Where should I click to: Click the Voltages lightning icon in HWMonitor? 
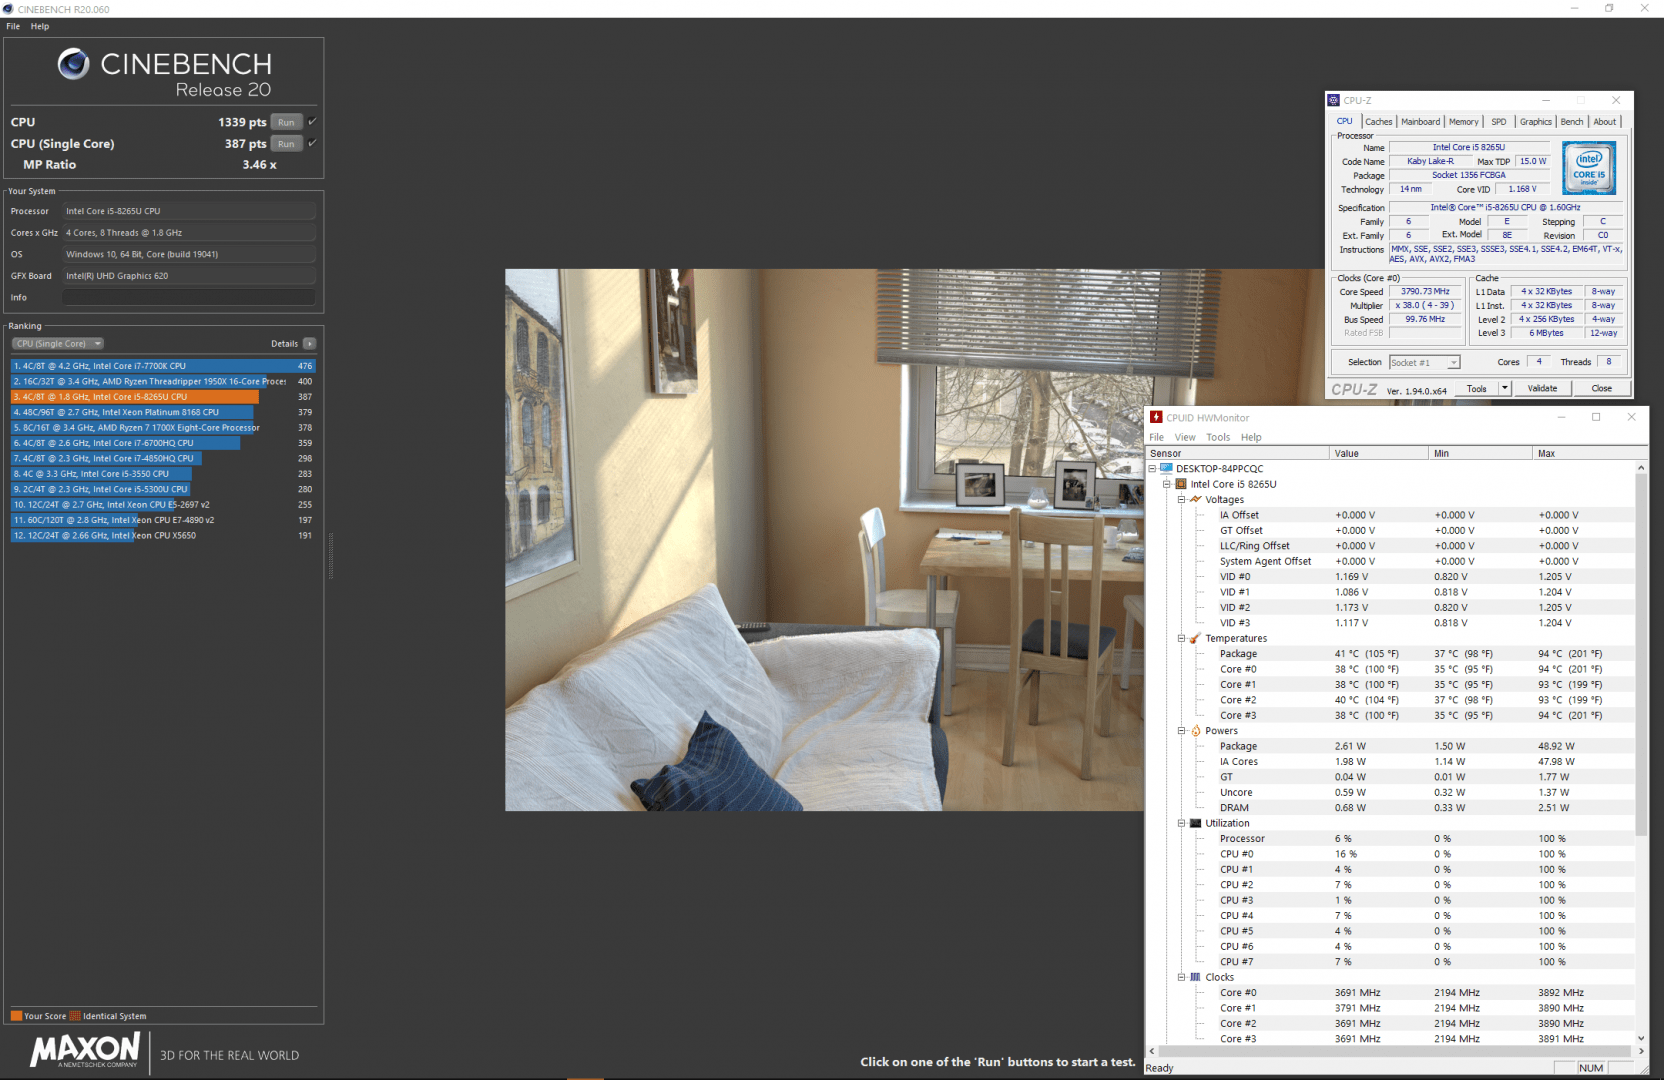(x=1195, y=499)
